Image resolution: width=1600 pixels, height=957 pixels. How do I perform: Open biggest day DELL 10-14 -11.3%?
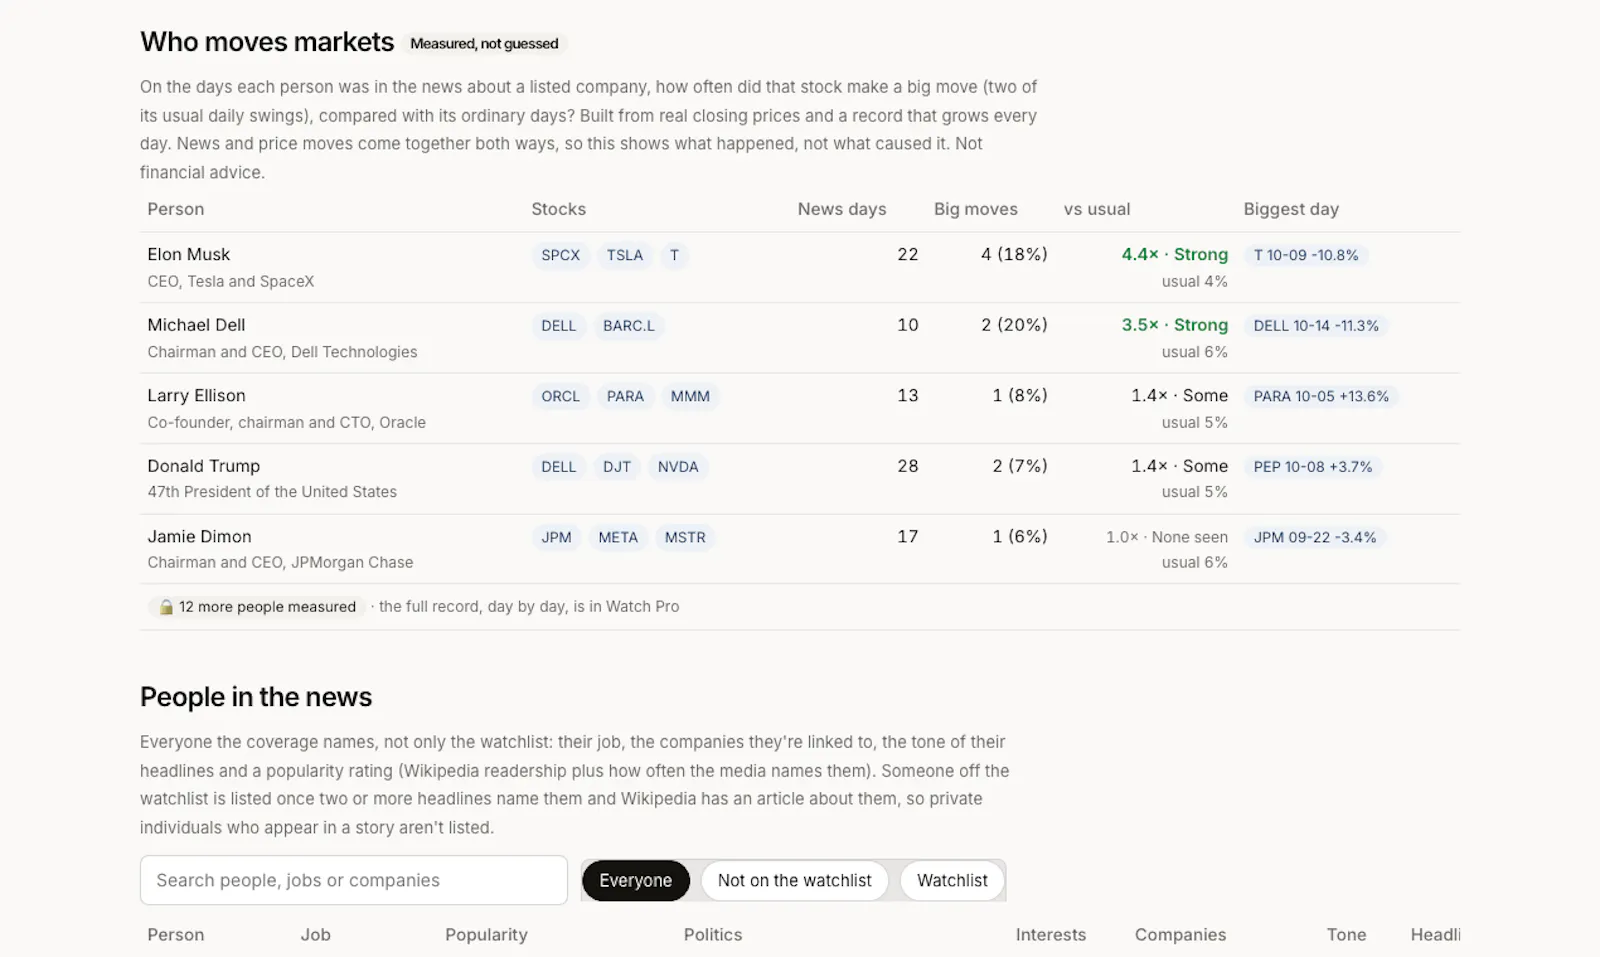pos(1316,326)
